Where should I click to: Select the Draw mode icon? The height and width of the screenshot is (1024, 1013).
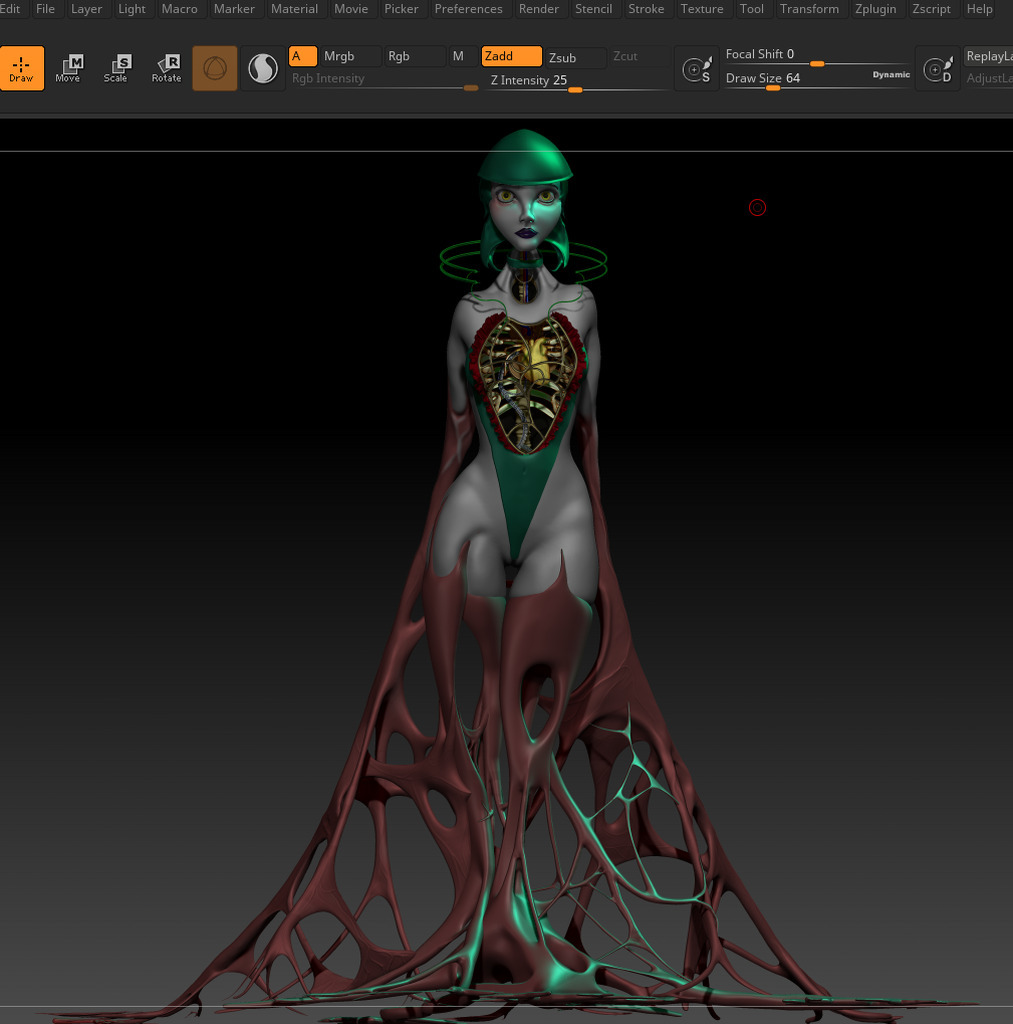pyautogui.click(x=22, y=68)
